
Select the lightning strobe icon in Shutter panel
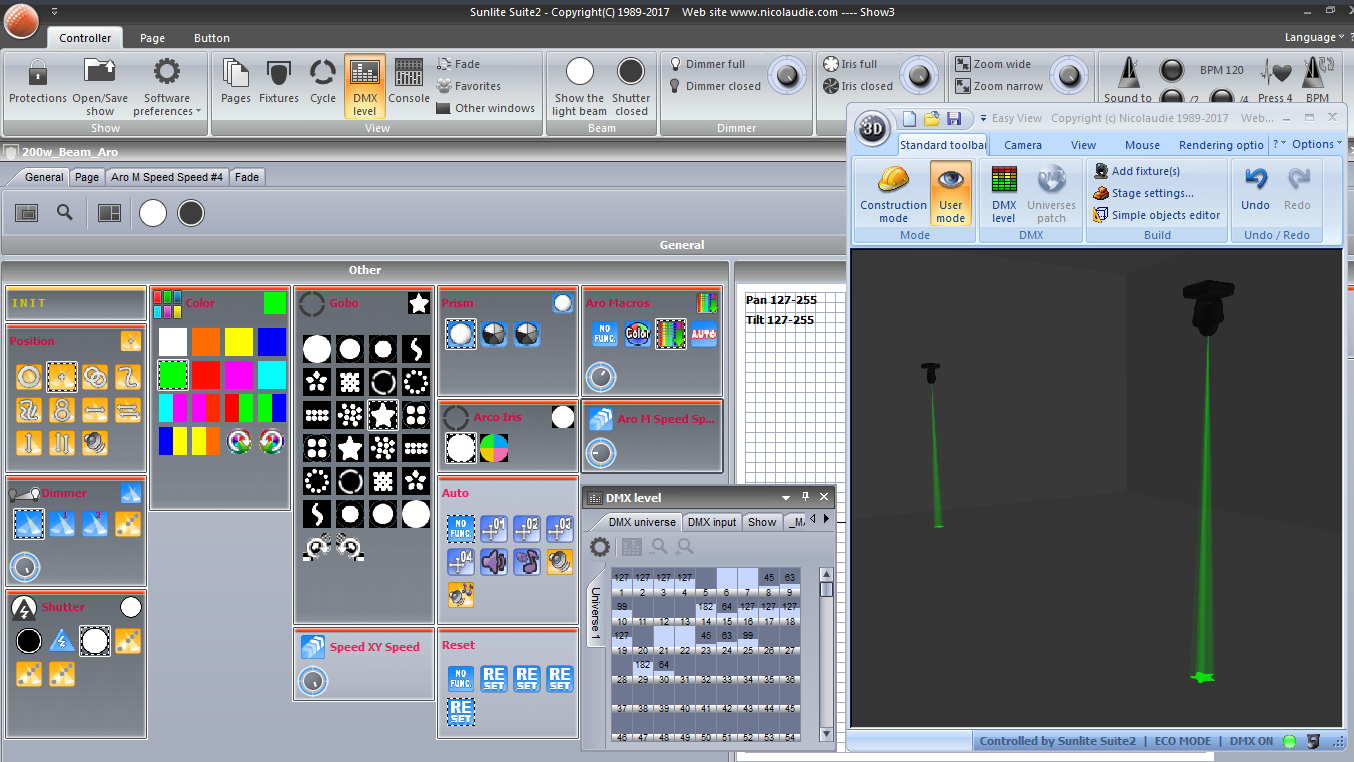click(62, 641)
